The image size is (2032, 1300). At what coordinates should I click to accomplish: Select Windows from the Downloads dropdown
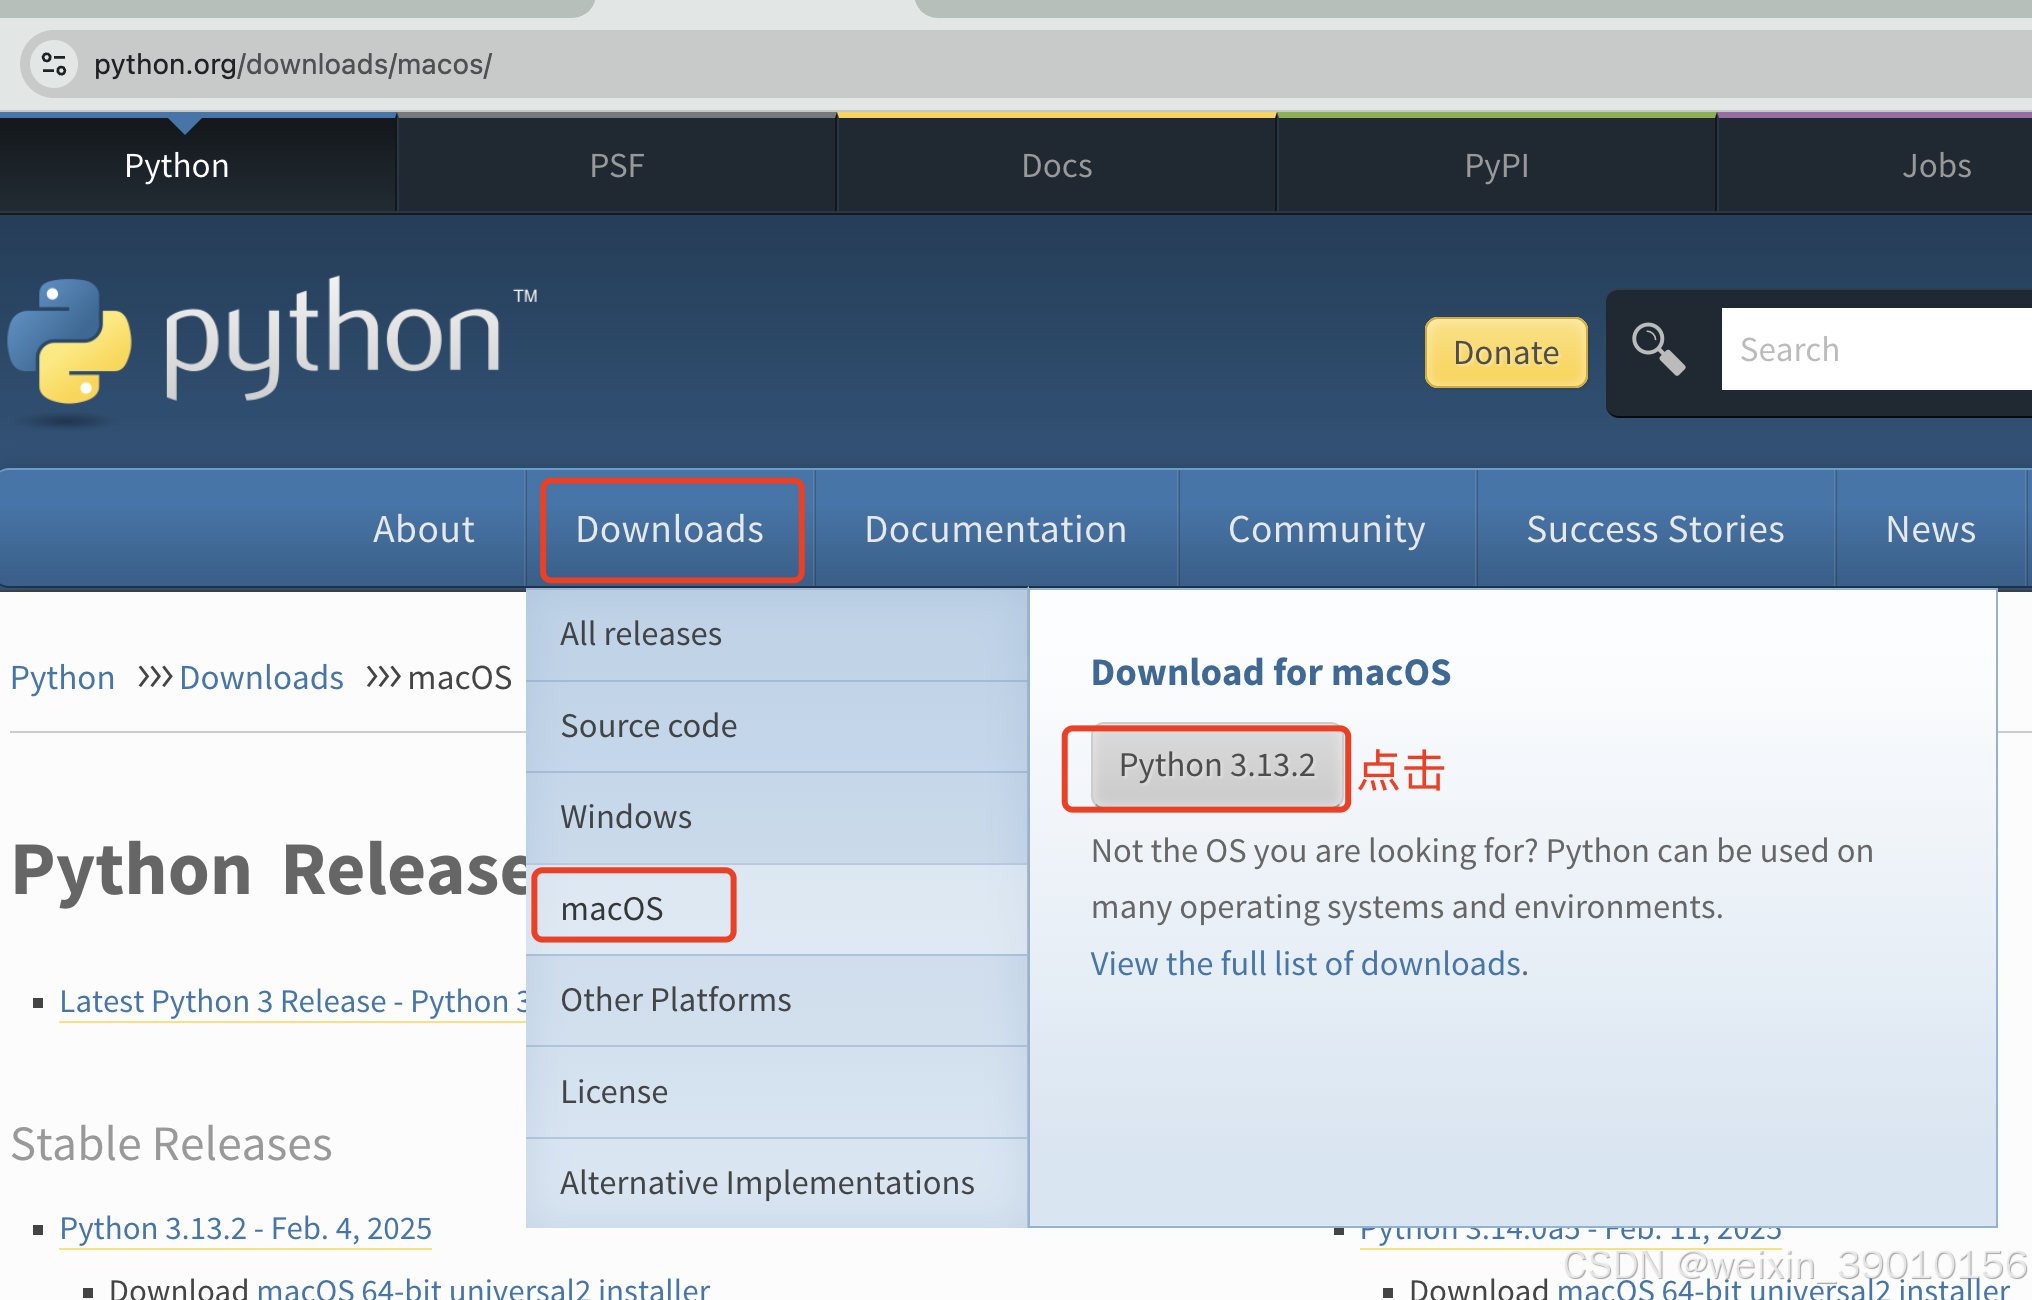click(626, 816)
